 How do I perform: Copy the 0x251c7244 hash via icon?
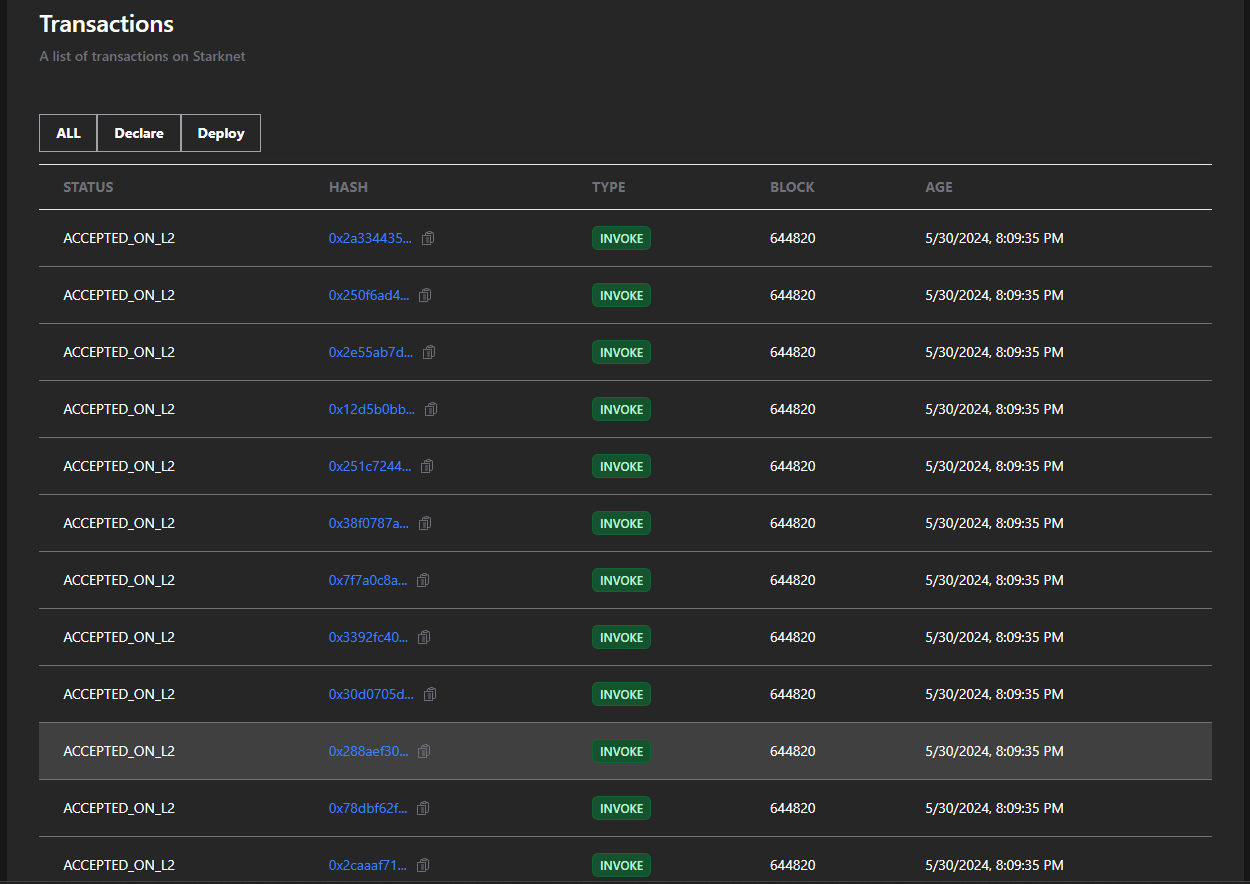[x=427, y=467]
